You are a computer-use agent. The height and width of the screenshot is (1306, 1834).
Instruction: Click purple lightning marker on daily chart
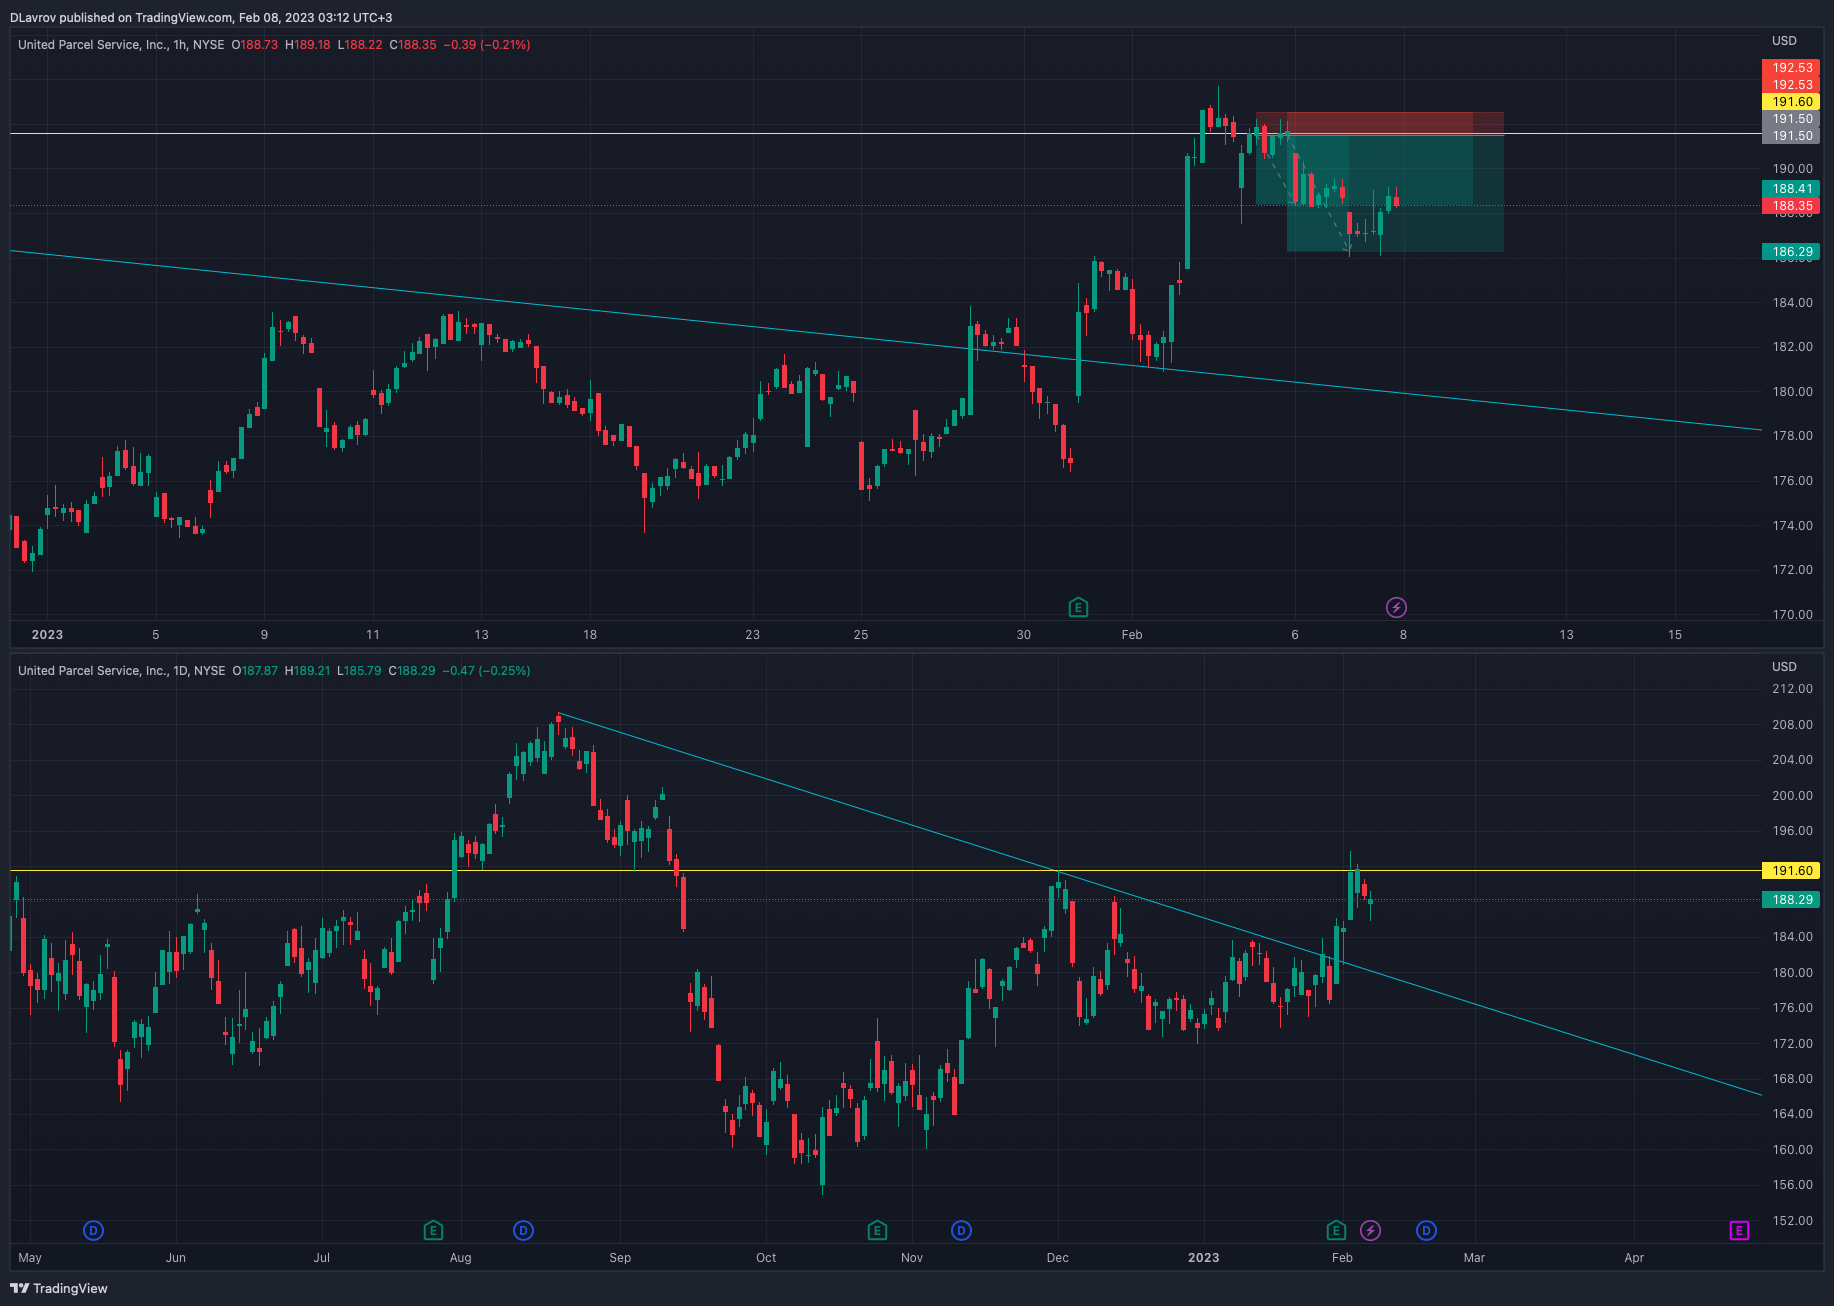pos(1370,1230)
